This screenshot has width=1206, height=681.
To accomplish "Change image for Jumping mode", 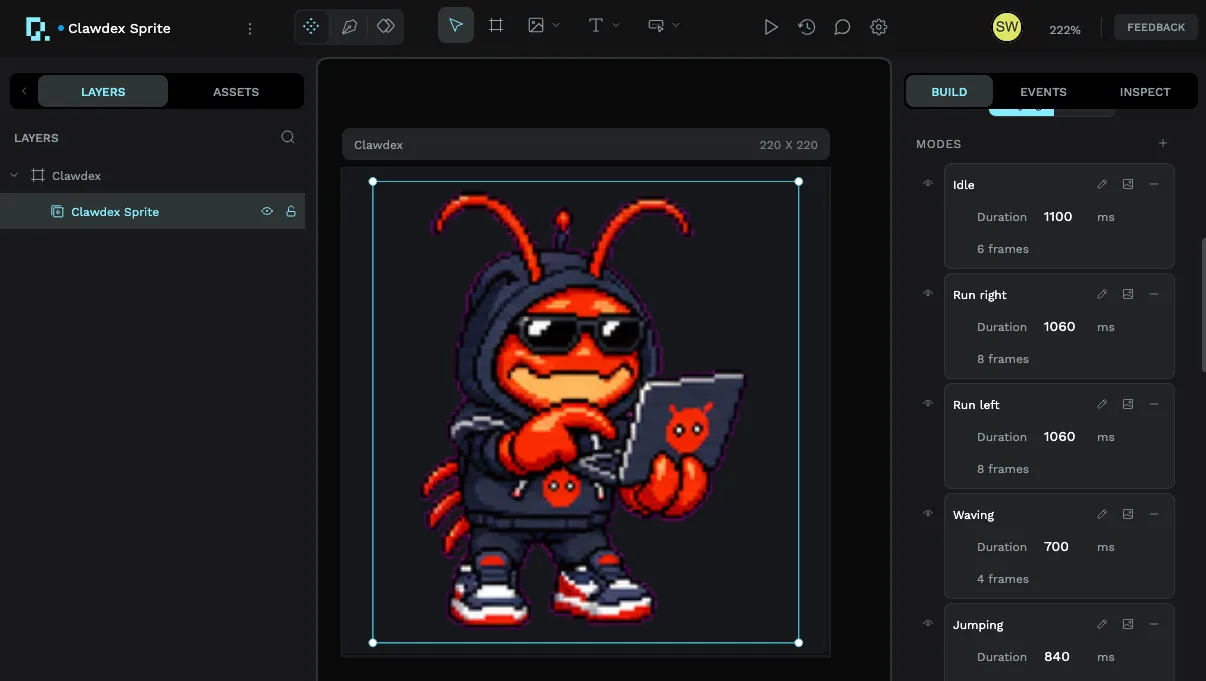I will 1128,624.
